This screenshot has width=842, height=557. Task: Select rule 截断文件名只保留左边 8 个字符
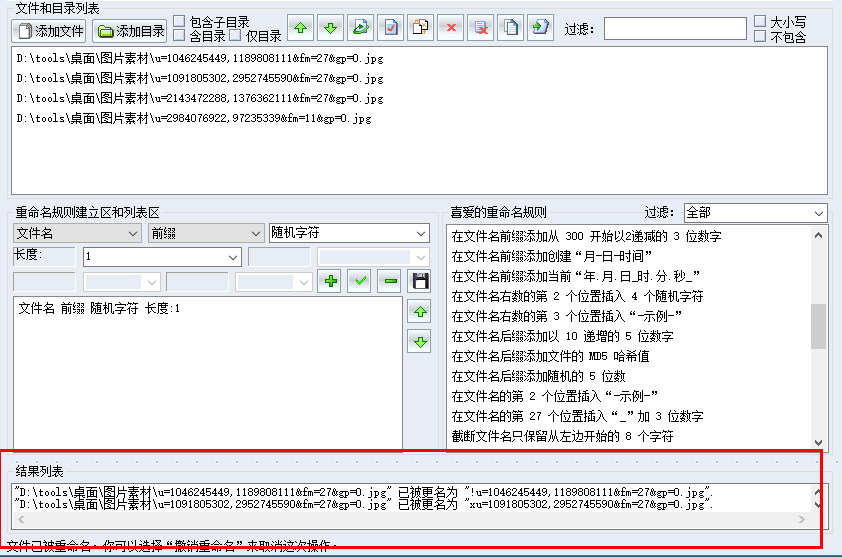point(562,436)
